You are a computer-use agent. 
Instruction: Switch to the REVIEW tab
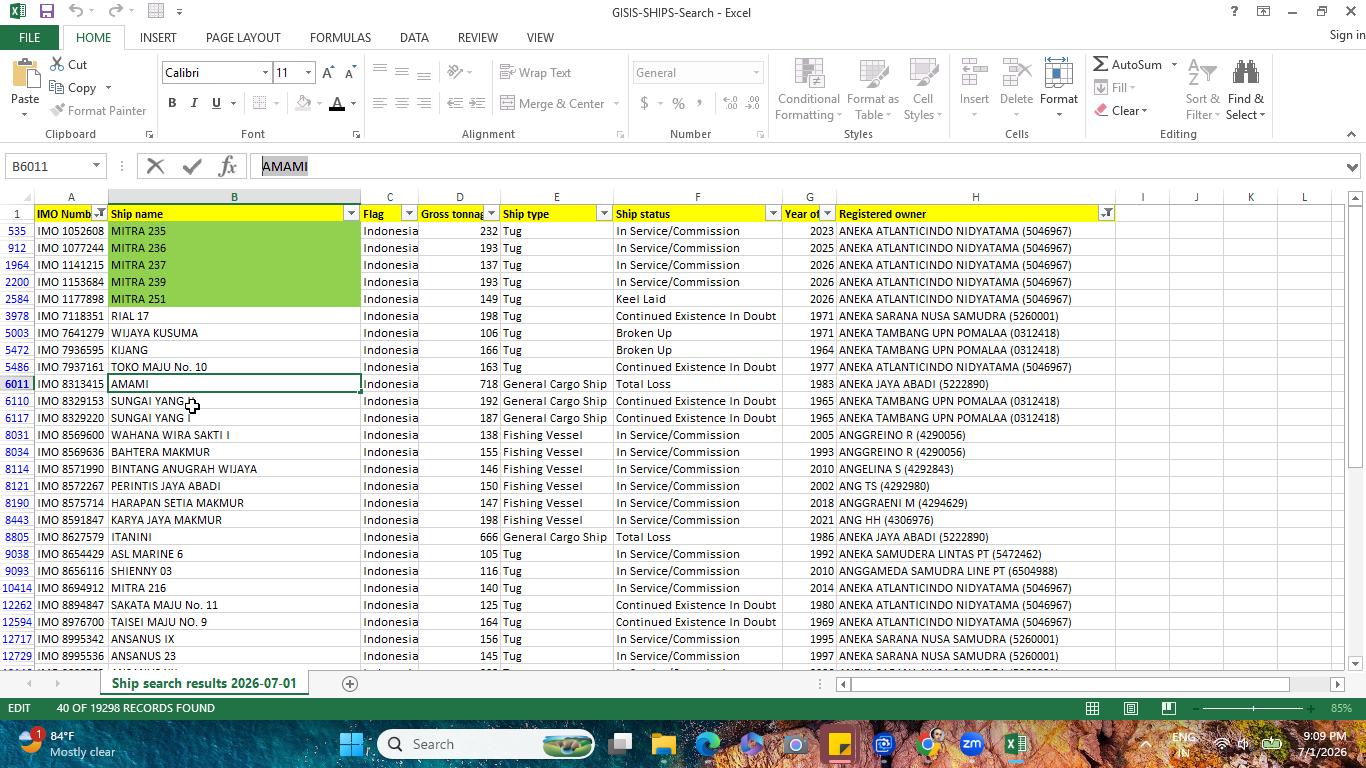[477, 38]
